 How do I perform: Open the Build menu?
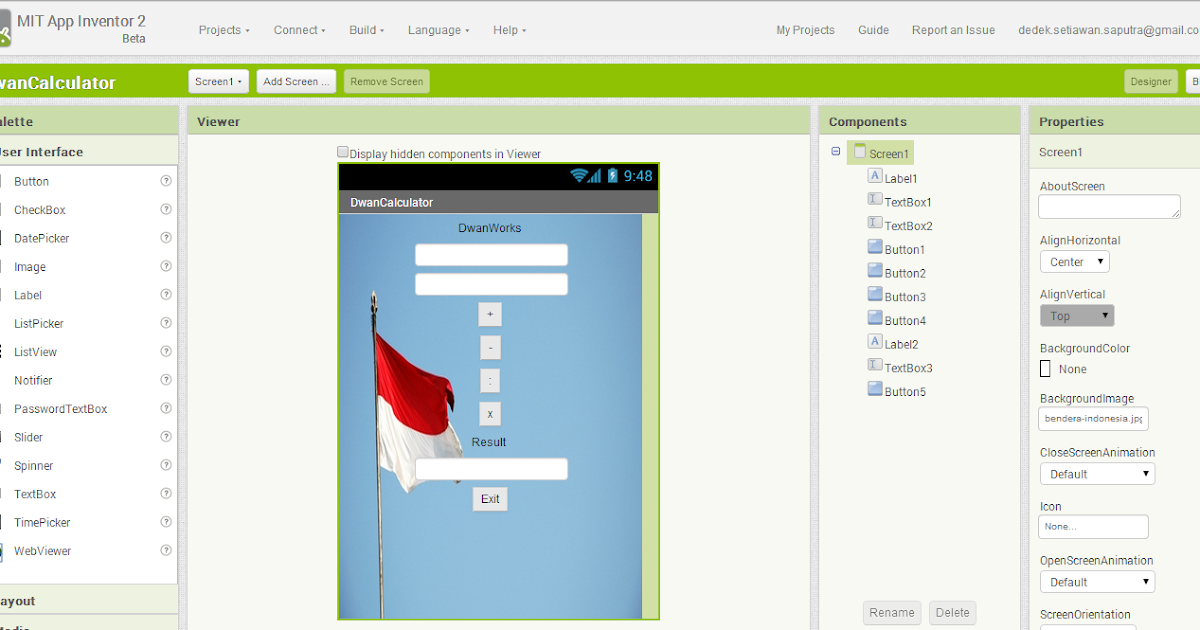(364, 30)
